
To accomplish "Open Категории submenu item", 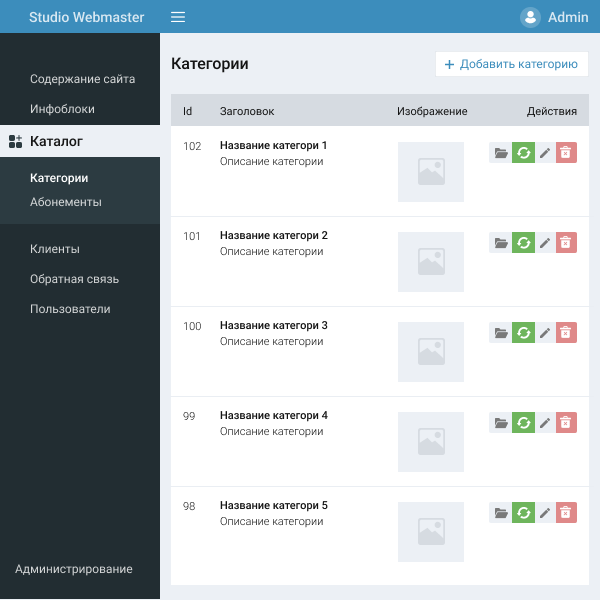I will click(x=59, y=178).
